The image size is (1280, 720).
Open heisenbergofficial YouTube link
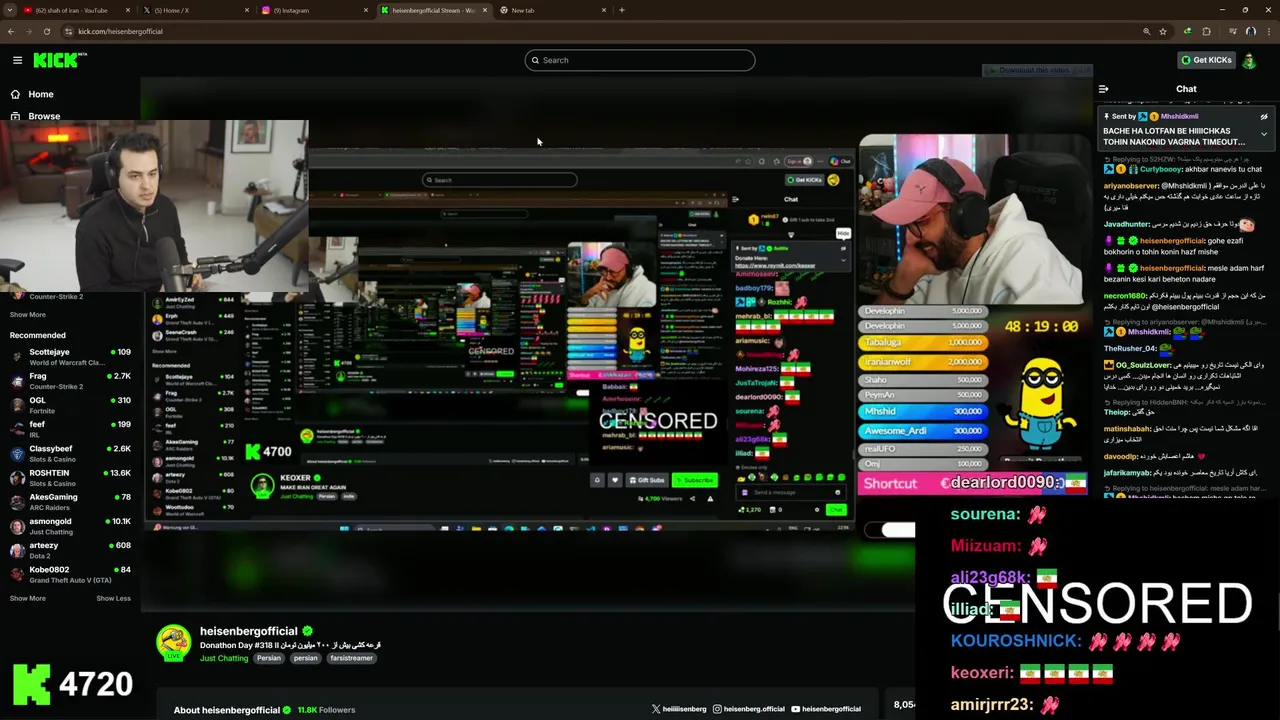[826, 709]
